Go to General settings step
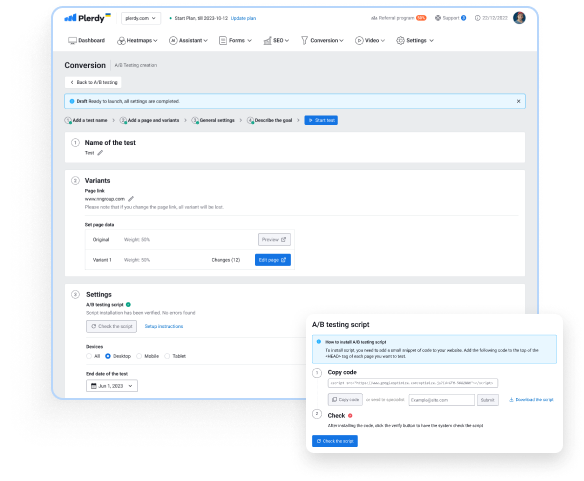Image resolution: width=584 pixels, height=481 pixels. pyautogui.click(x=213, y=120)
